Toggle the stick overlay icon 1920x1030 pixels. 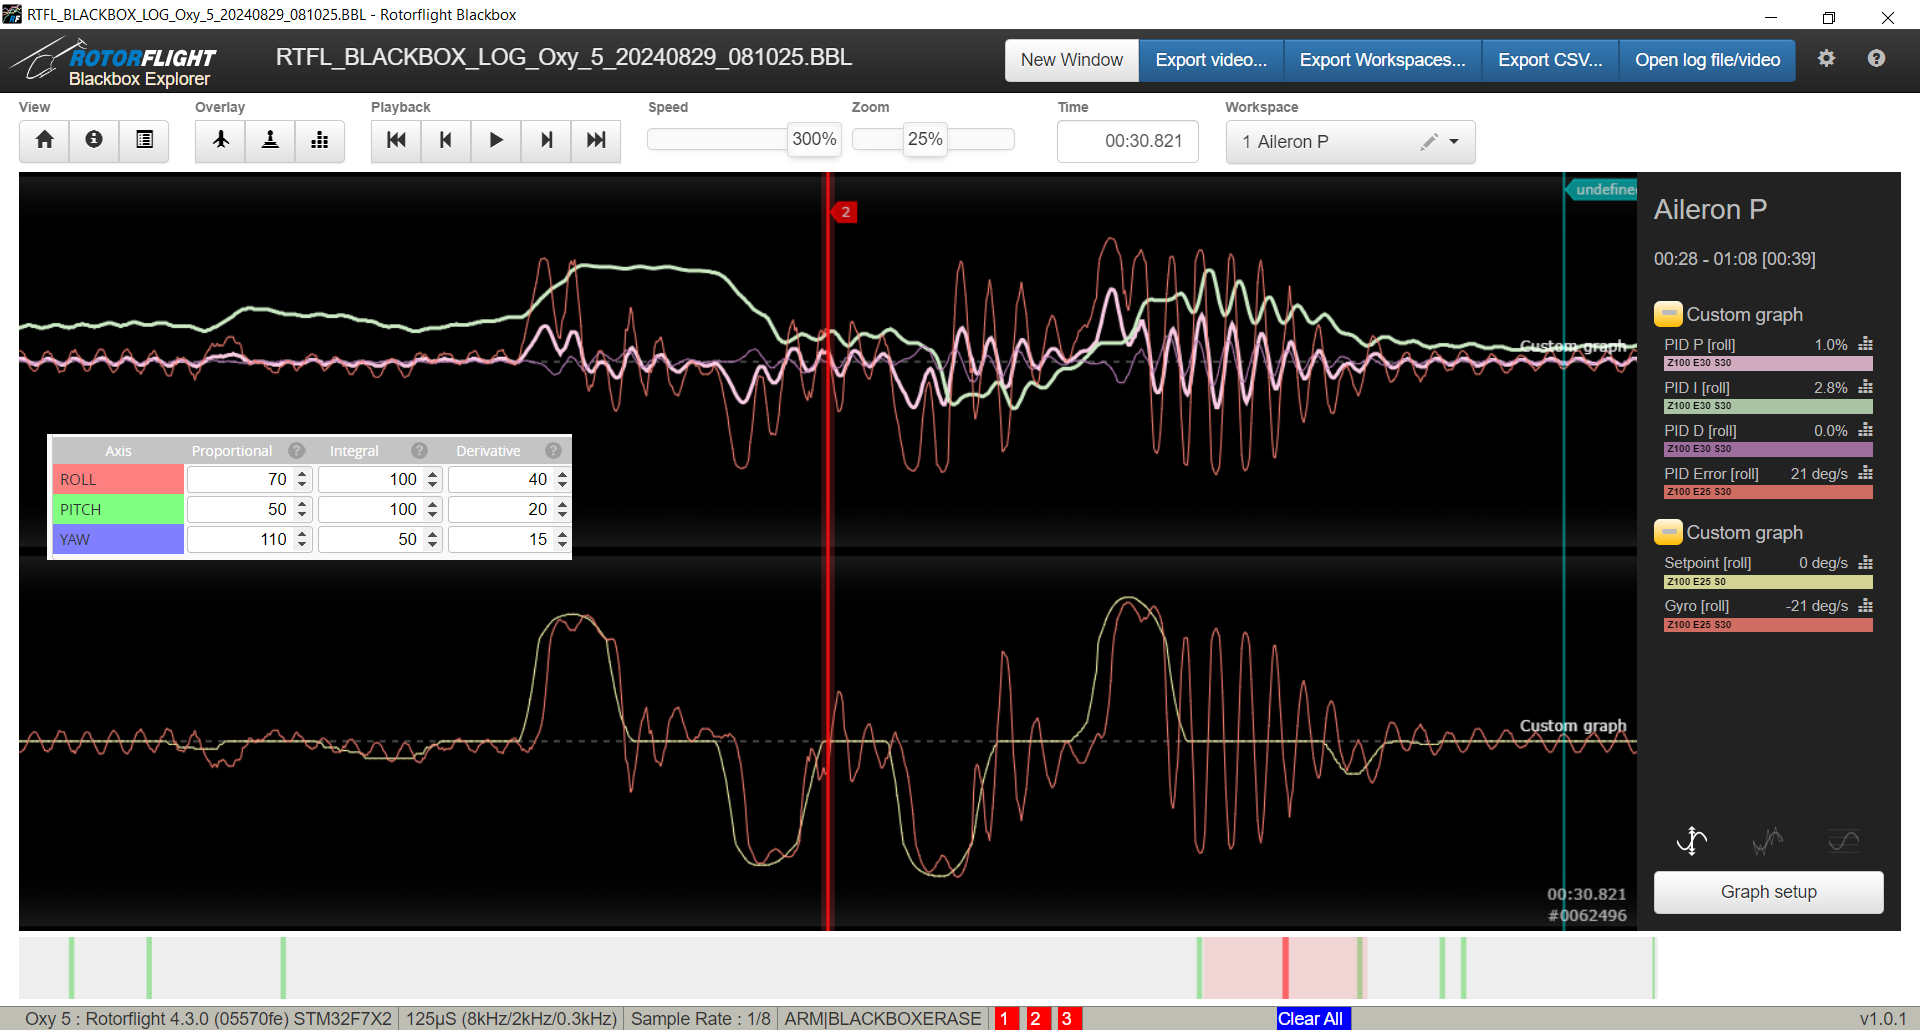[x=270, y=141]
